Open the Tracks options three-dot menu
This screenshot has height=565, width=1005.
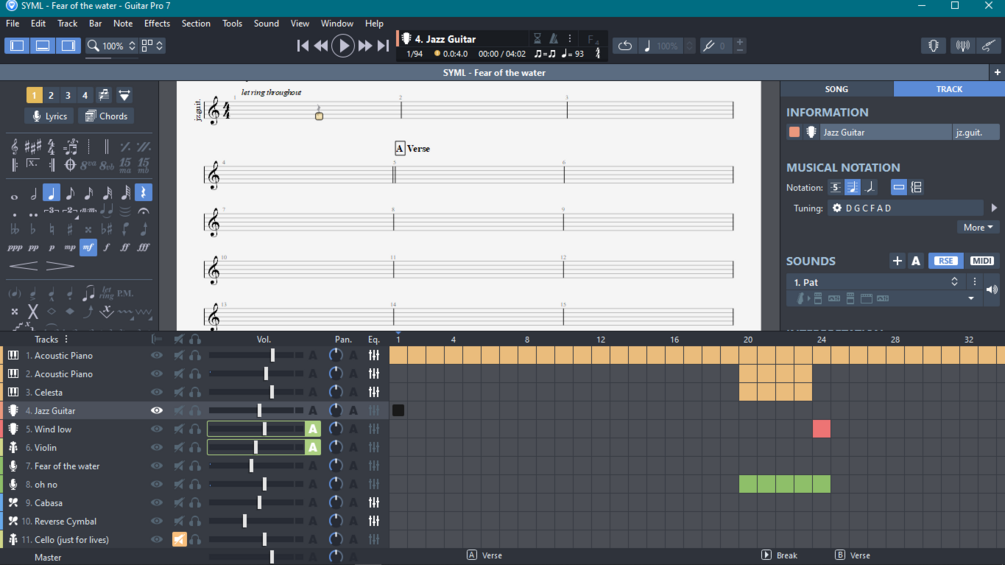click(66, 340)
